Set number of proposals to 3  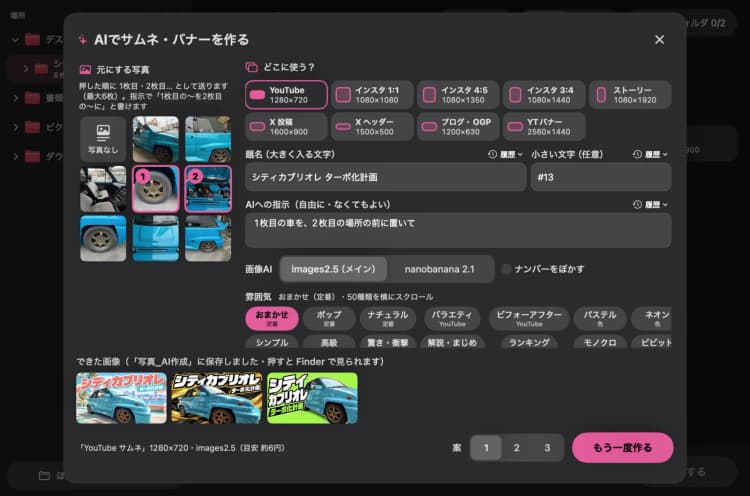point(547,448)
